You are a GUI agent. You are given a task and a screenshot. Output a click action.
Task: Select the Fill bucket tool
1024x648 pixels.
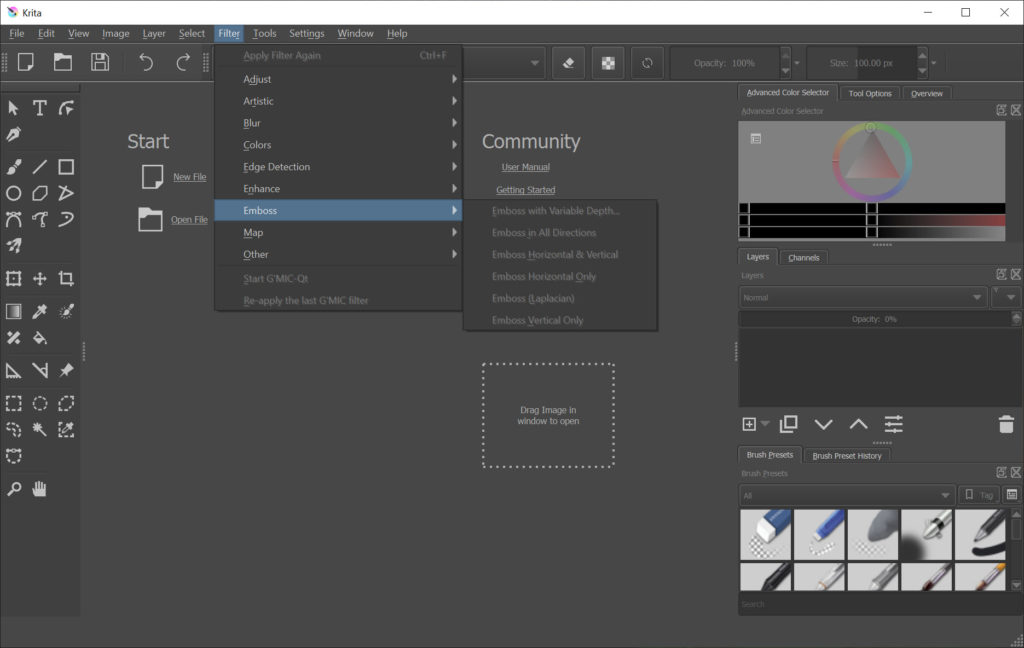40,338
